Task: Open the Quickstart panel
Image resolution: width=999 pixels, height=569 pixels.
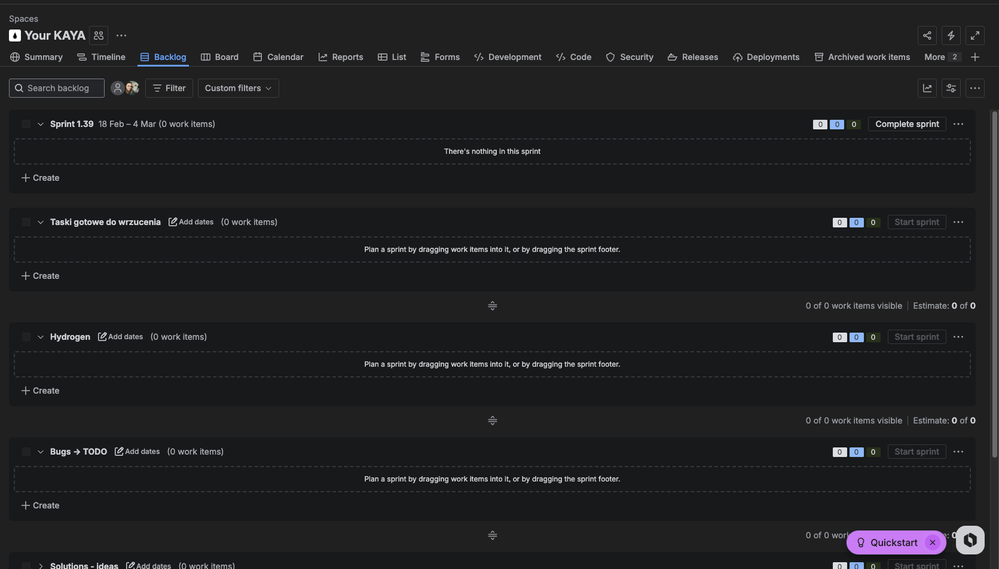Action: click(x=887, y=543)
